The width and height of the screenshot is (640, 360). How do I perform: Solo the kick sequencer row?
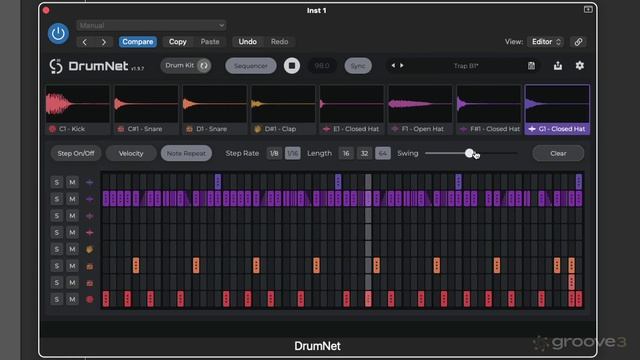[x=57, y=299]
